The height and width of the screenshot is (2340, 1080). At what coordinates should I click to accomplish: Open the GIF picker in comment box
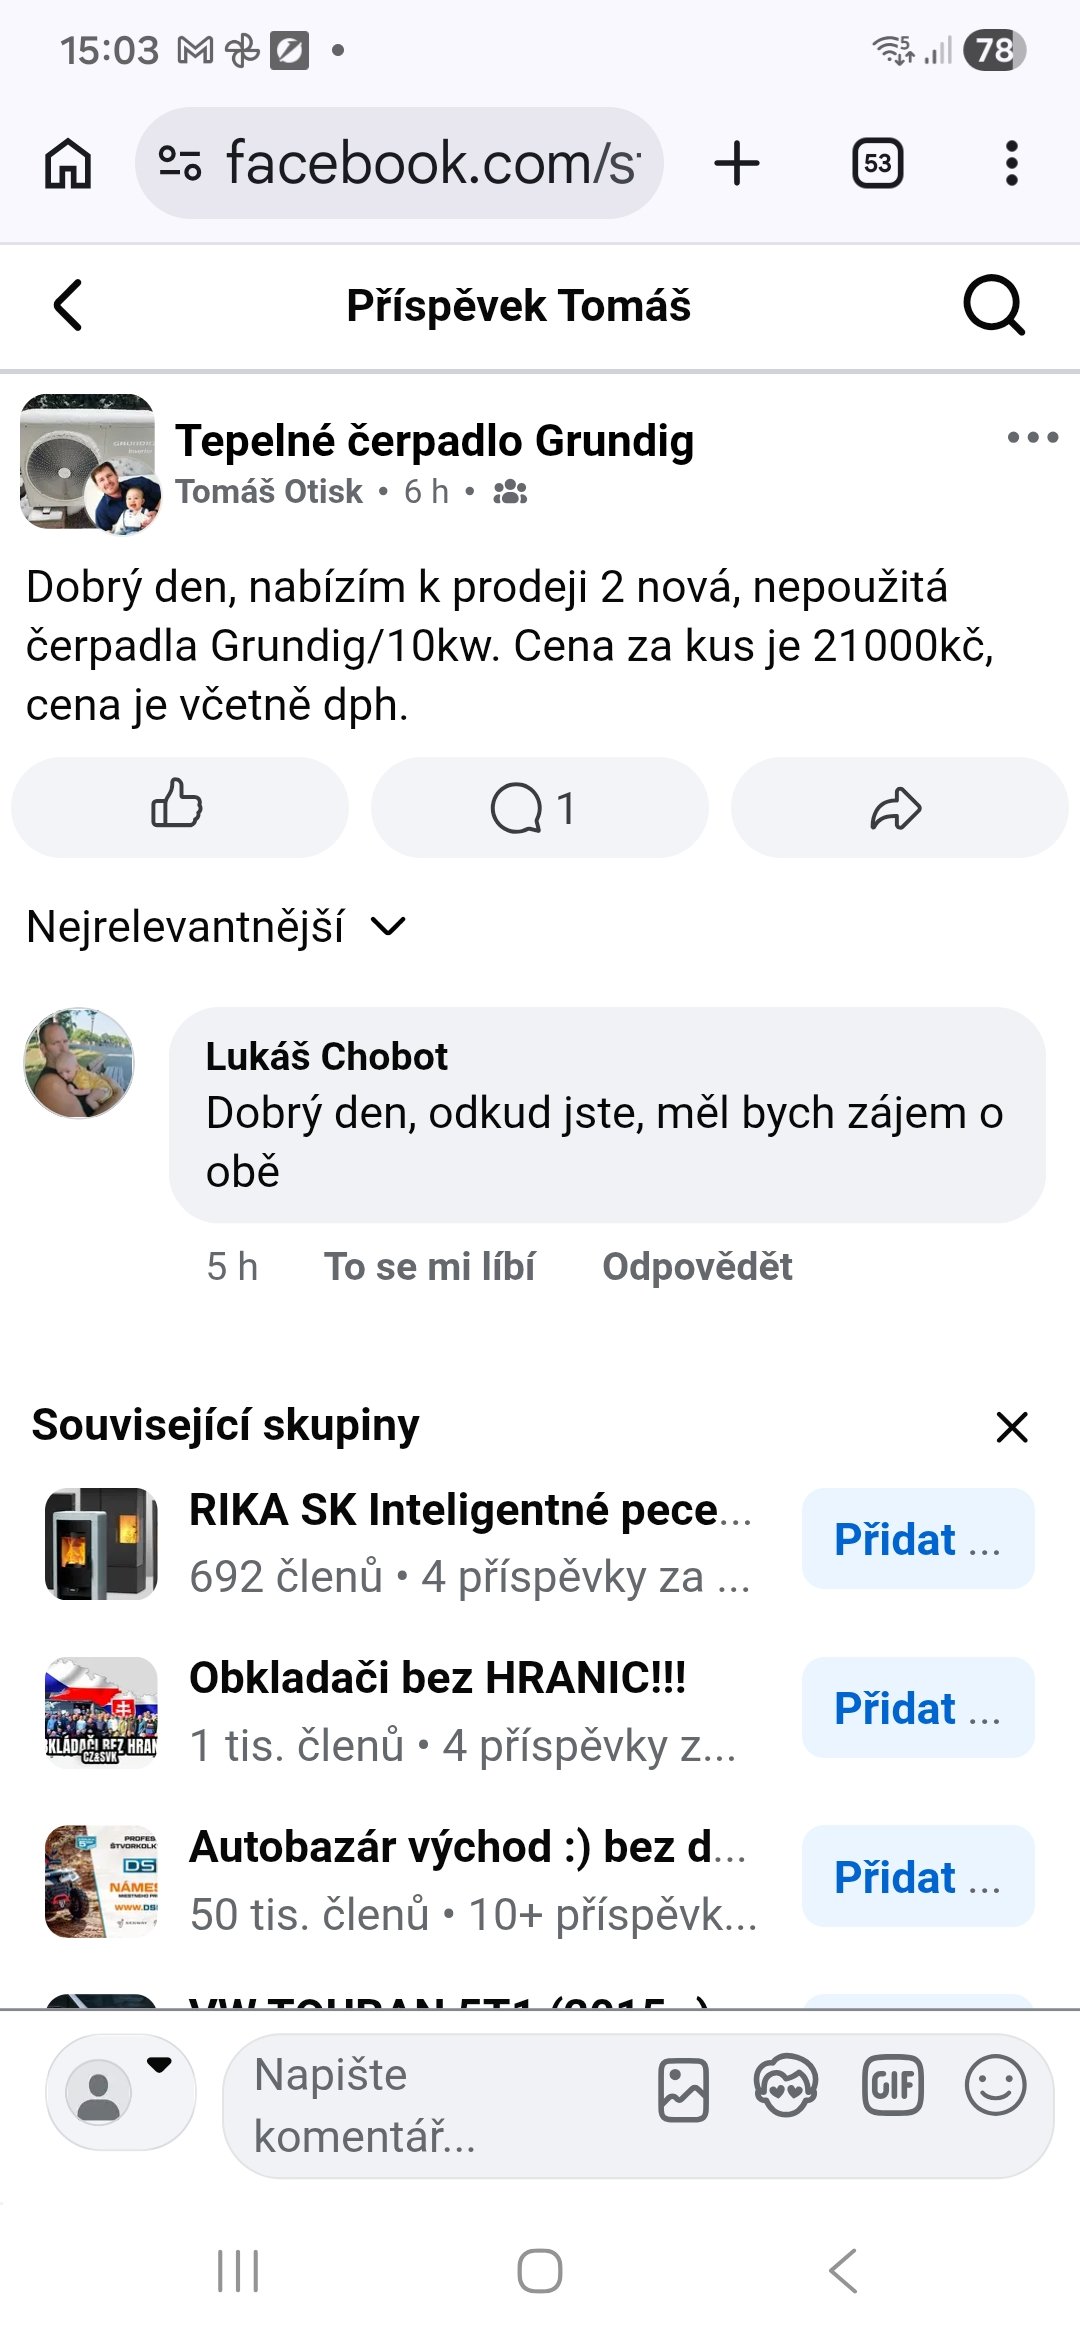892,2086
